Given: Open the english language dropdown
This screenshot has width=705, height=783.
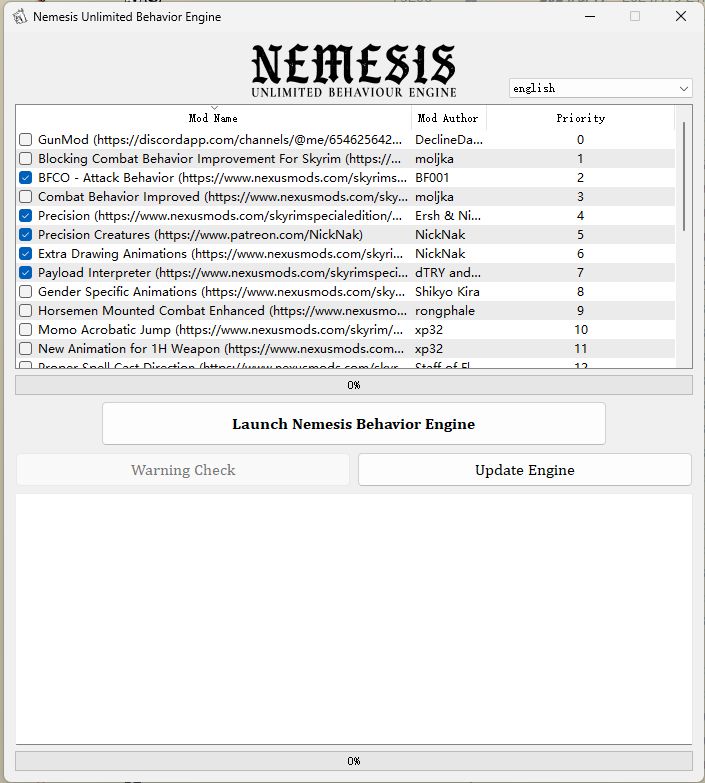Looking at the screenshot, I should point(601,88).
